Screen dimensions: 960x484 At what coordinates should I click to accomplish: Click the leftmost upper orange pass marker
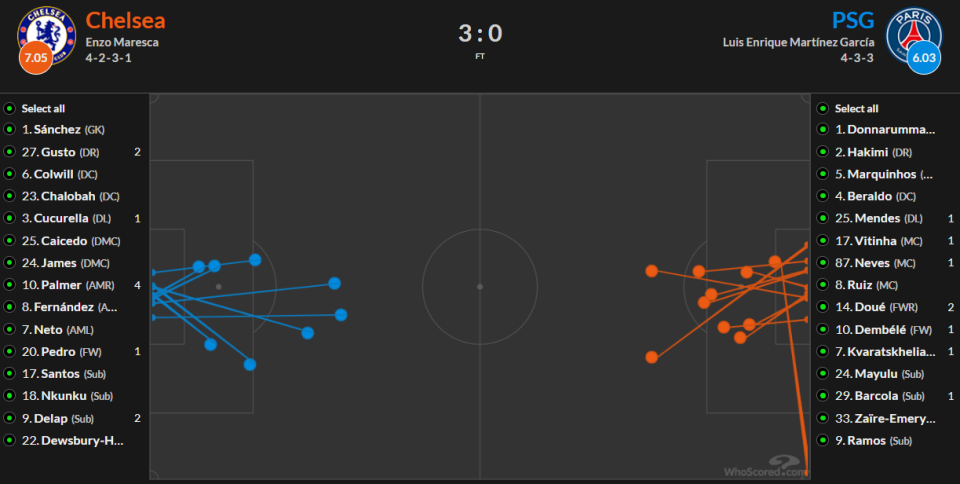[651, 270]
